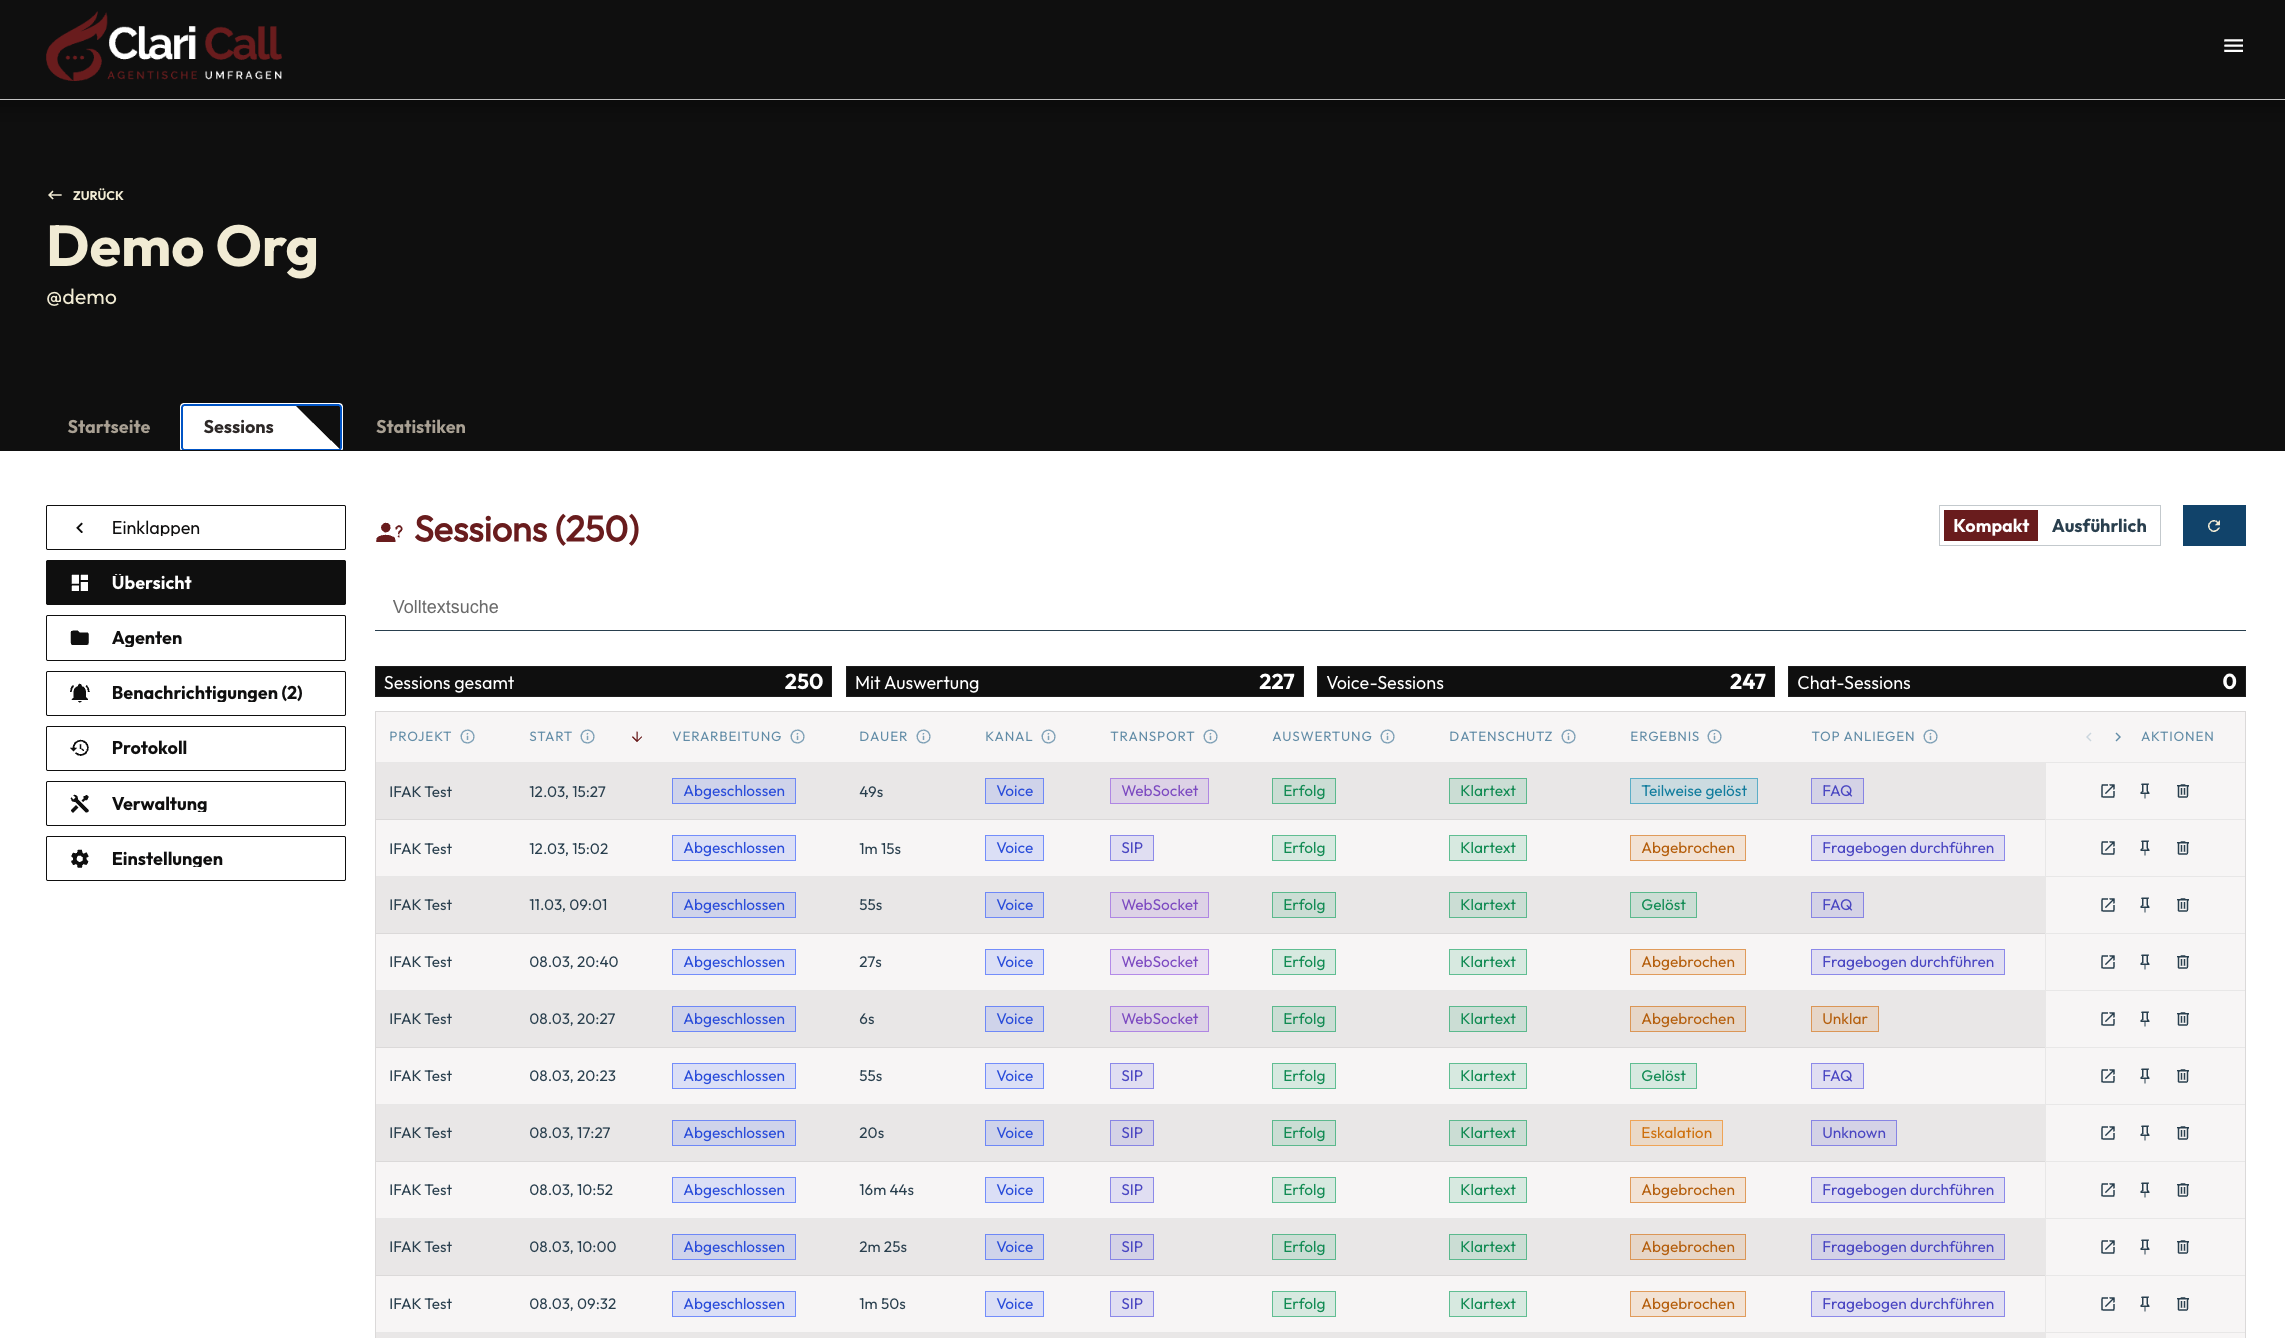Toggle sort order on Start column
The image size is (2285, 1338).
(x=636, y=737)
